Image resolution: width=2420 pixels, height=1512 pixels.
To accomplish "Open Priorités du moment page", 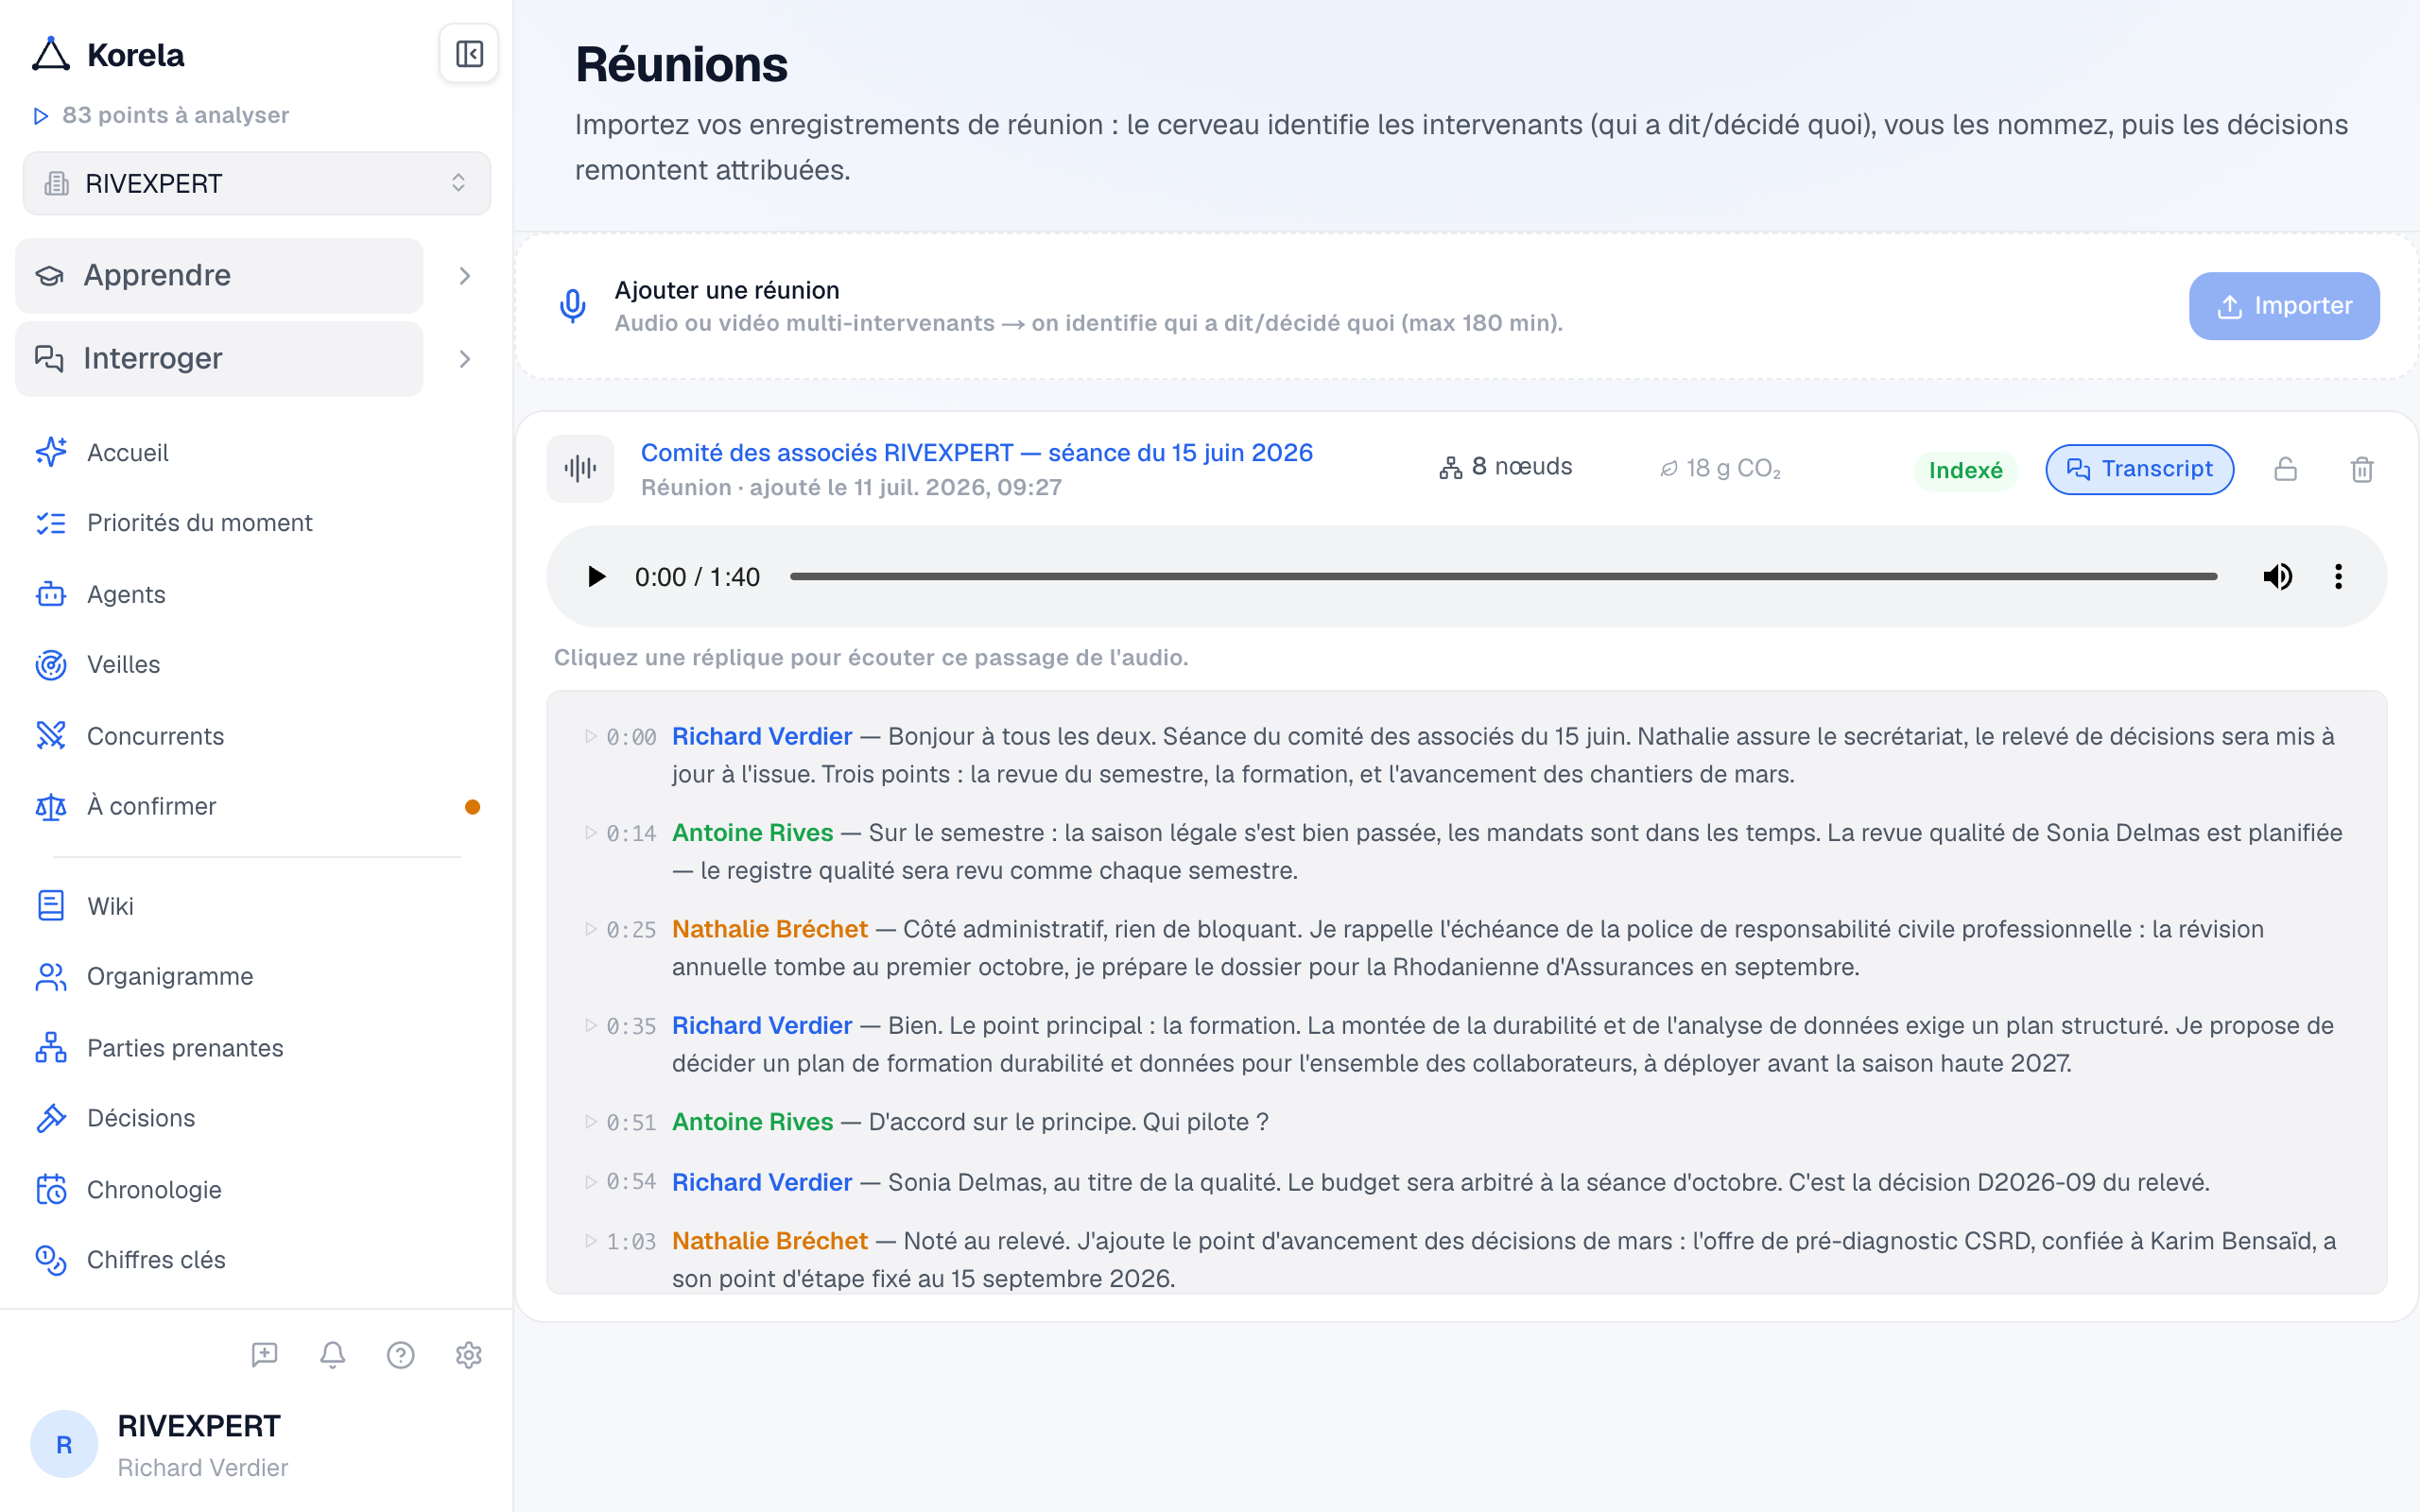I will 199,523.
